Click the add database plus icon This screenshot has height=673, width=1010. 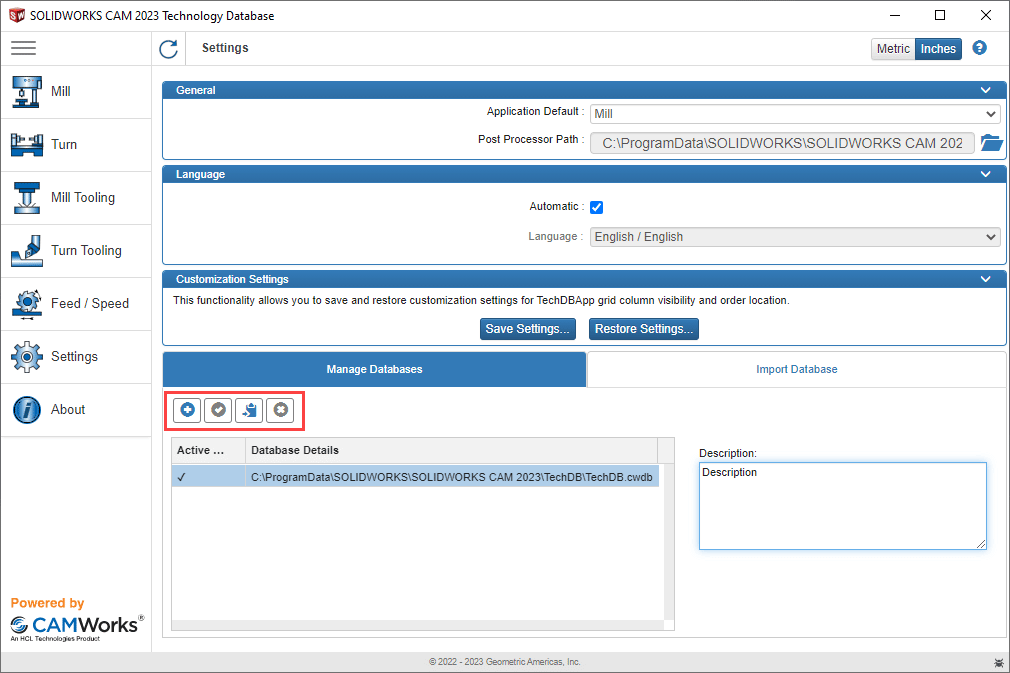[187, 410]
